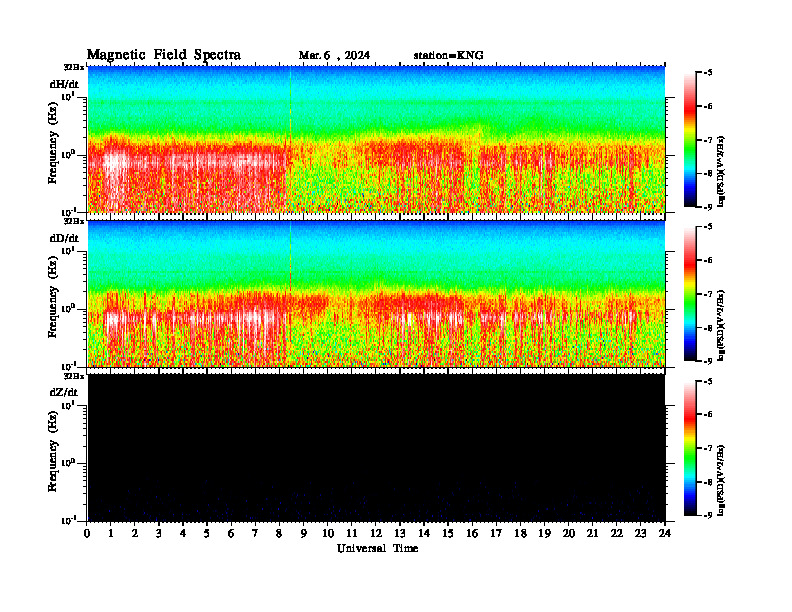
Task: Click hour tick label '9' on time axis
Action: tap(303, 533)
